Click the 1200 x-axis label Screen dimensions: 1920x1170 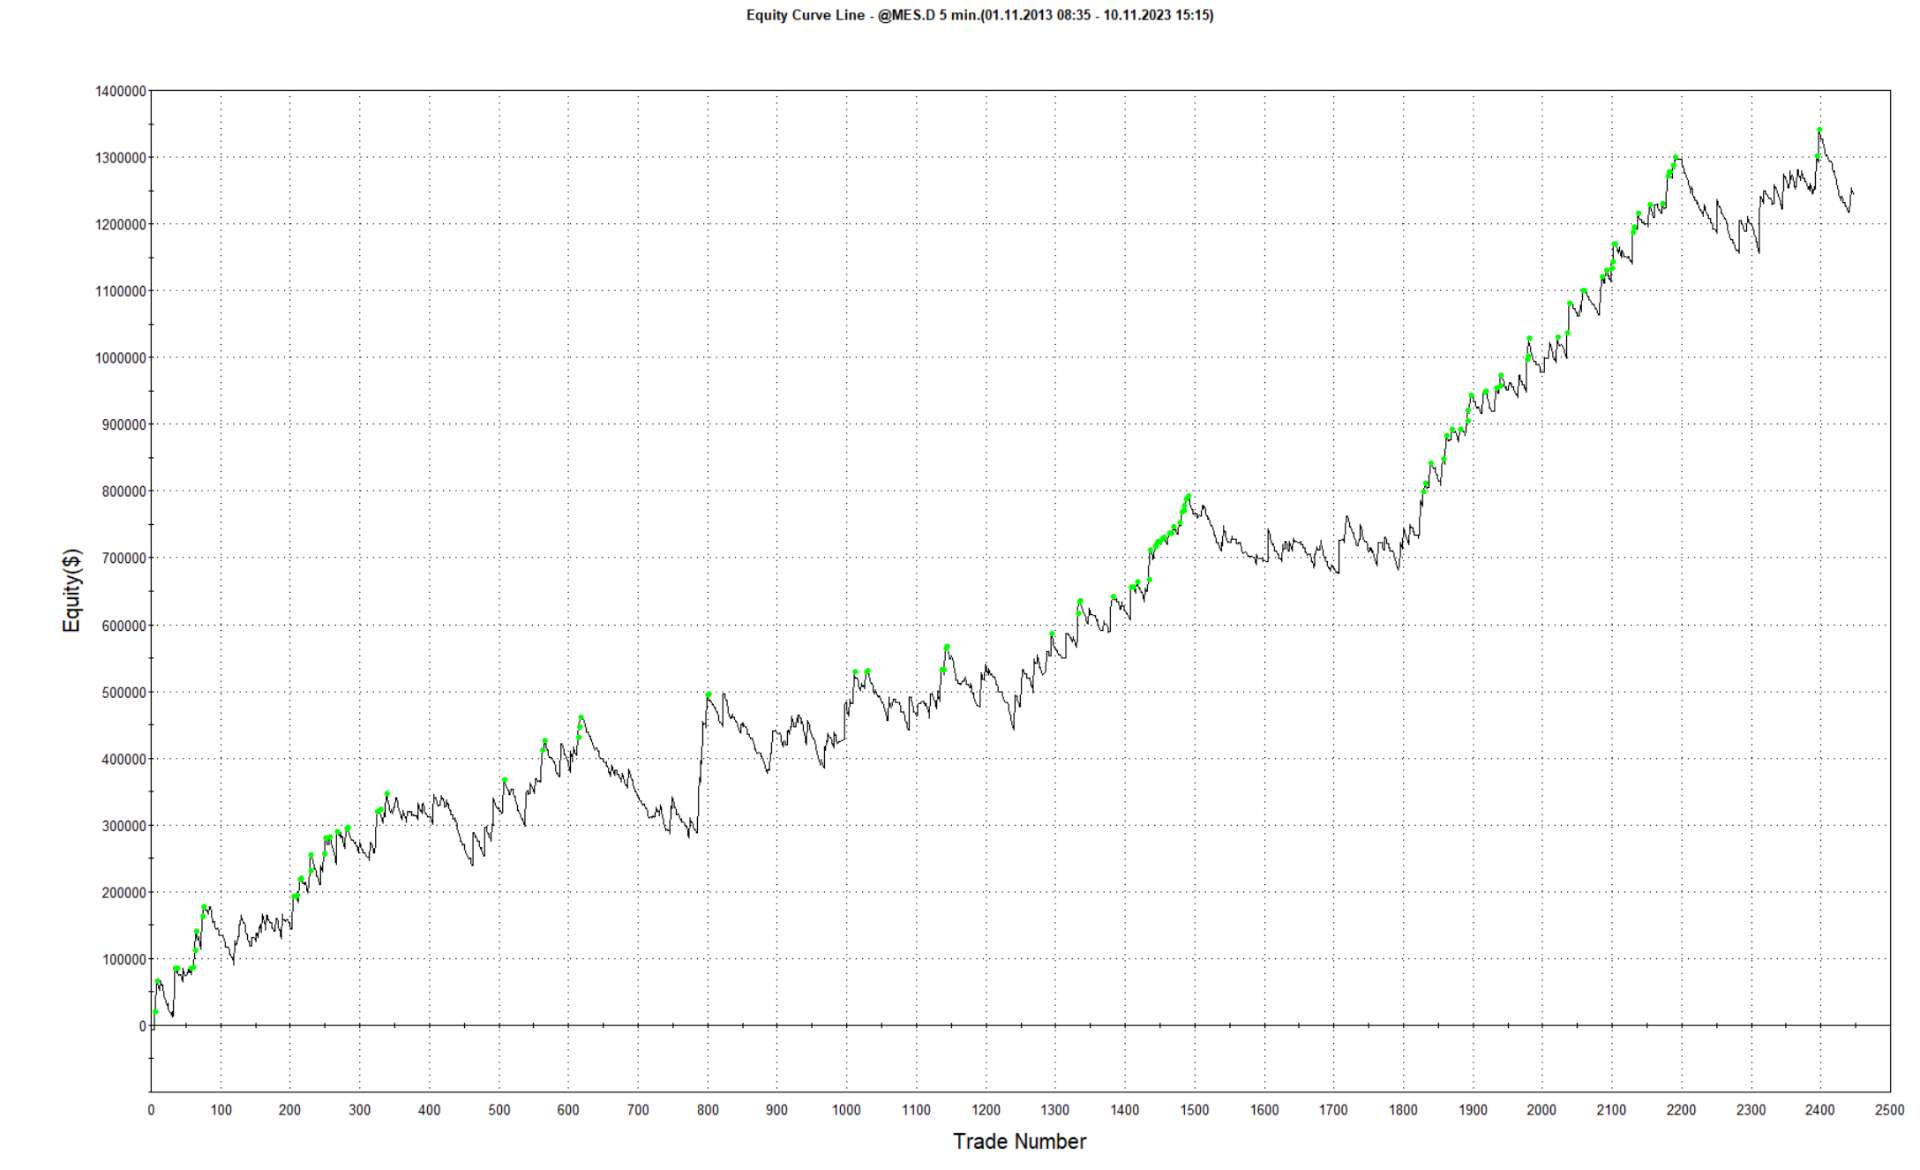point(985,1110)
